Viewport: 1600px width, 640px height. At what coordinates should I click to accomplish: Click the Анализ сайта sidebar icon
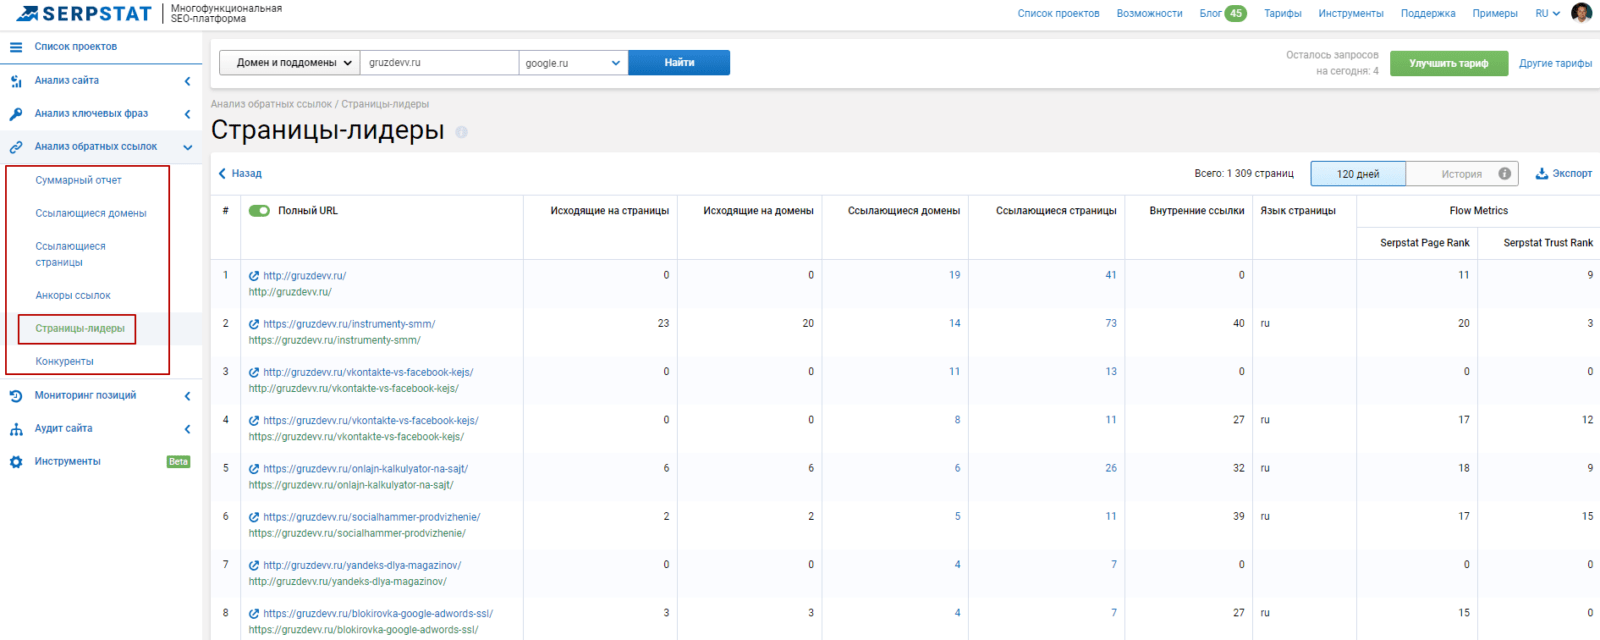tap(16, 81)
